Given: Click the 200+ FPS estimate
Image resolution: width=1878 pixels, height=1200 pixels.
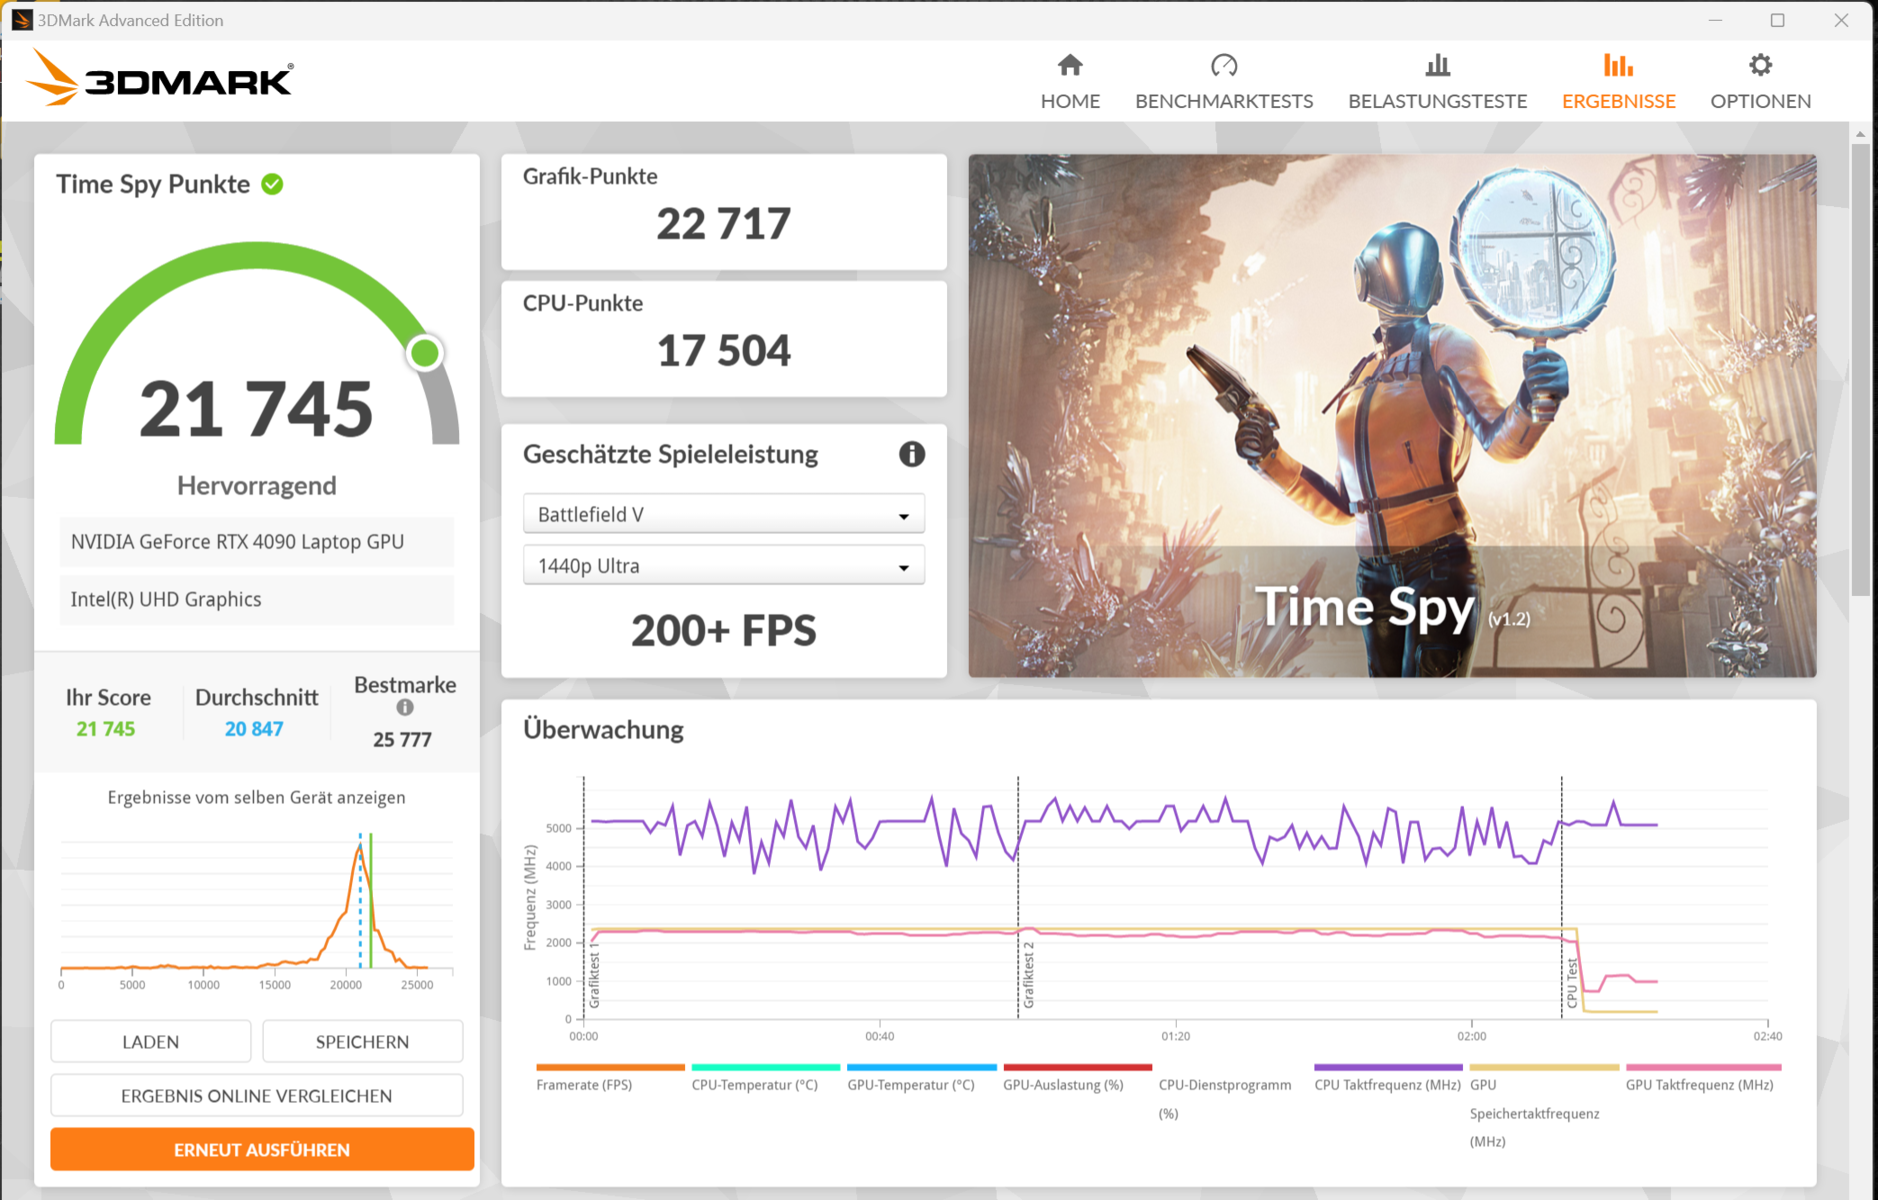Looking at the screenshot, I should pos(723,631).
